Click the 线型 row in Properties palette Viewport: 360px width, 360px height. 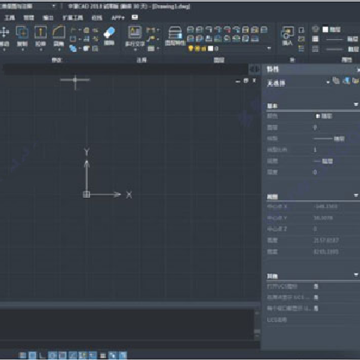(313, 139)
